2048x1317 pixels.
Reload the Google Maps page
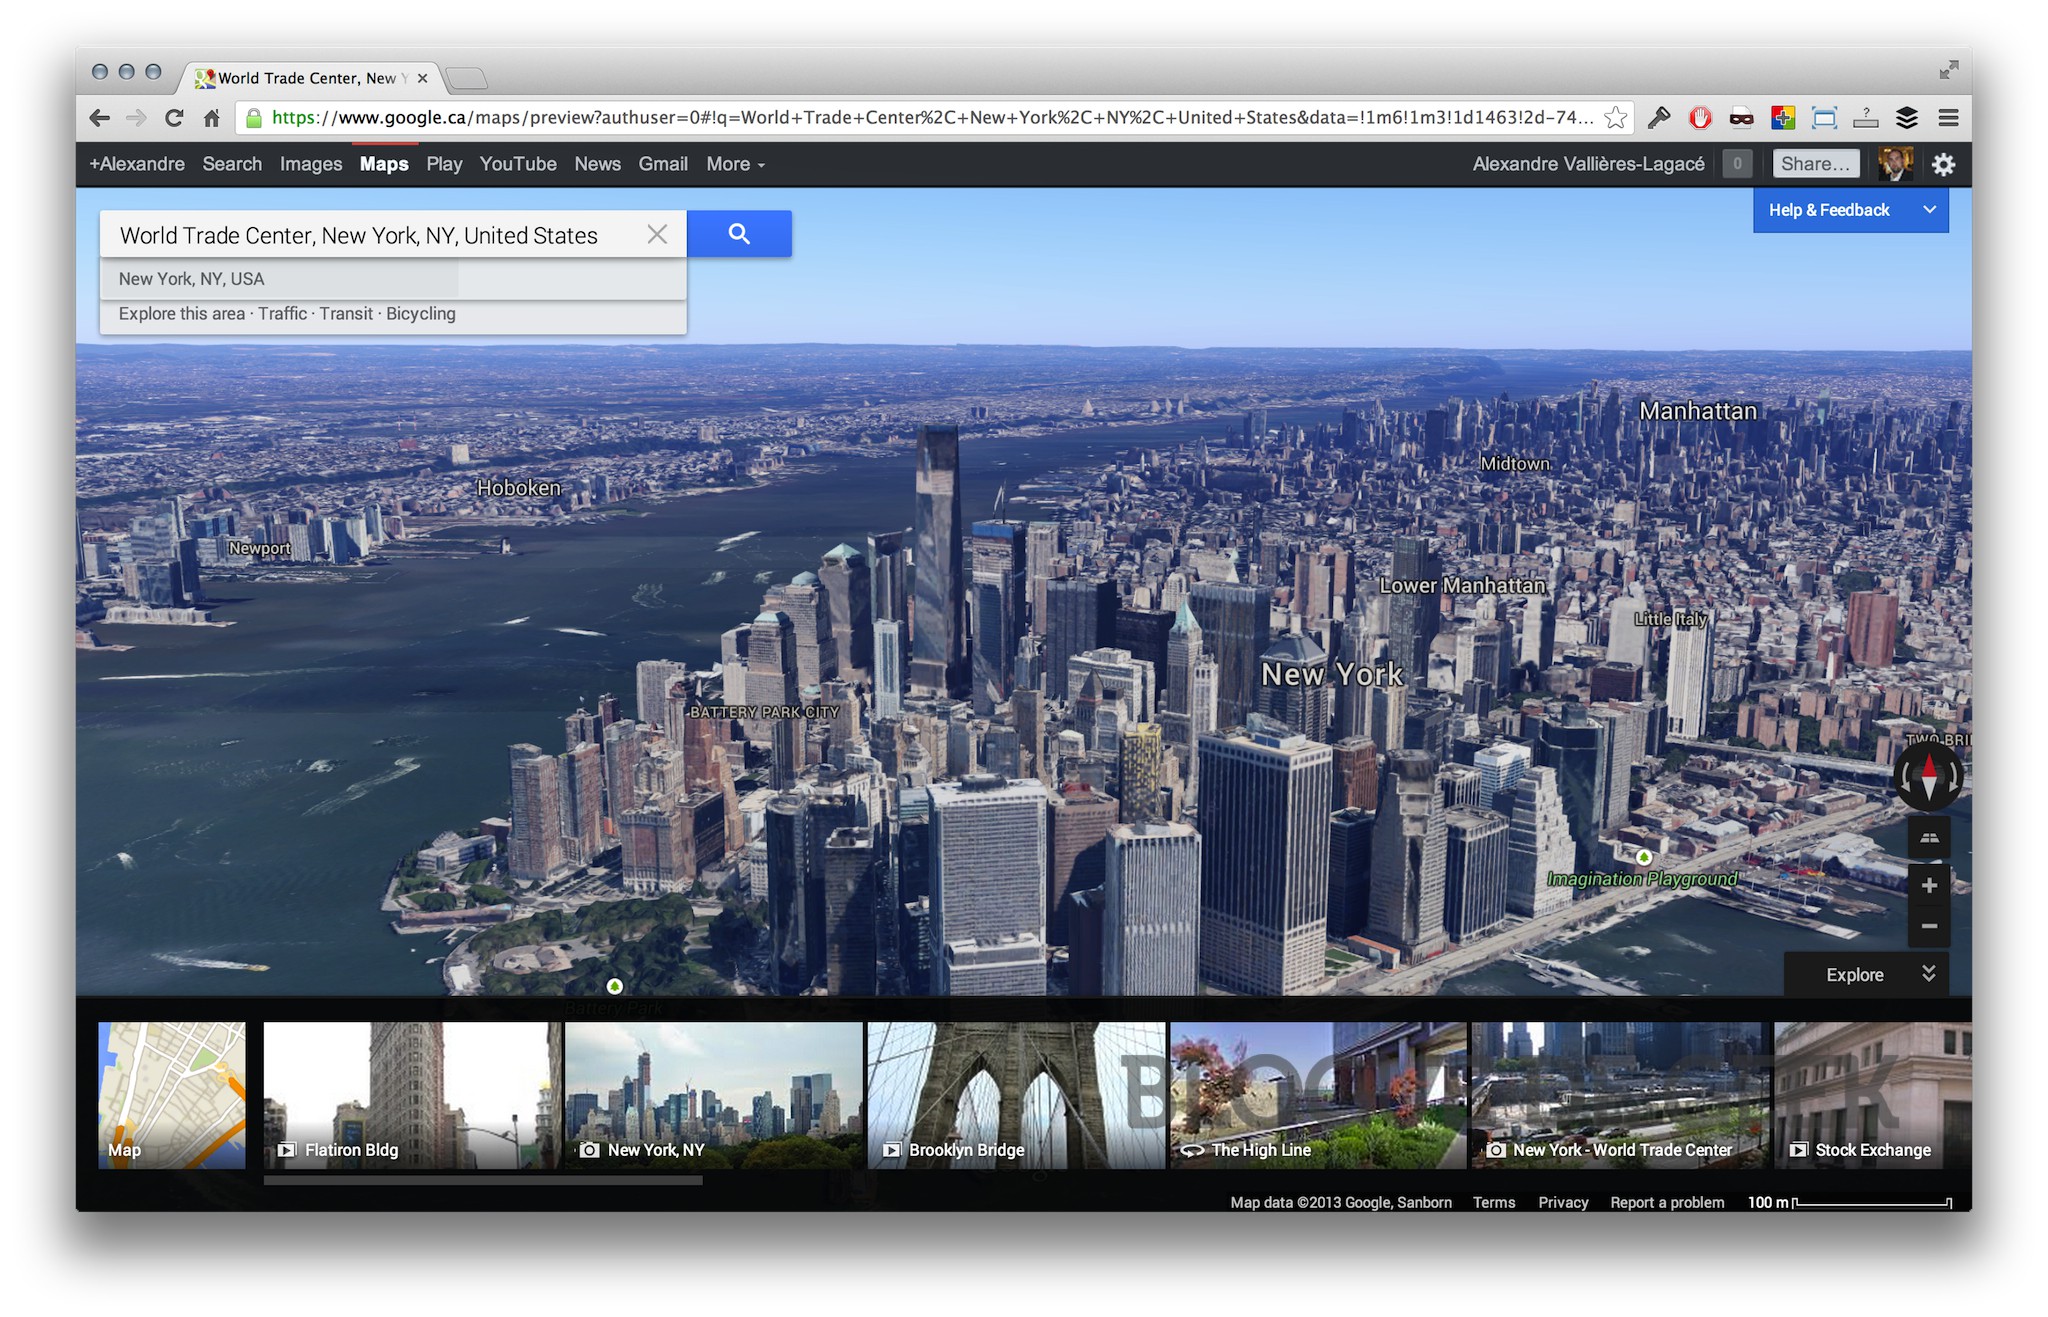(x=174, y=118)
